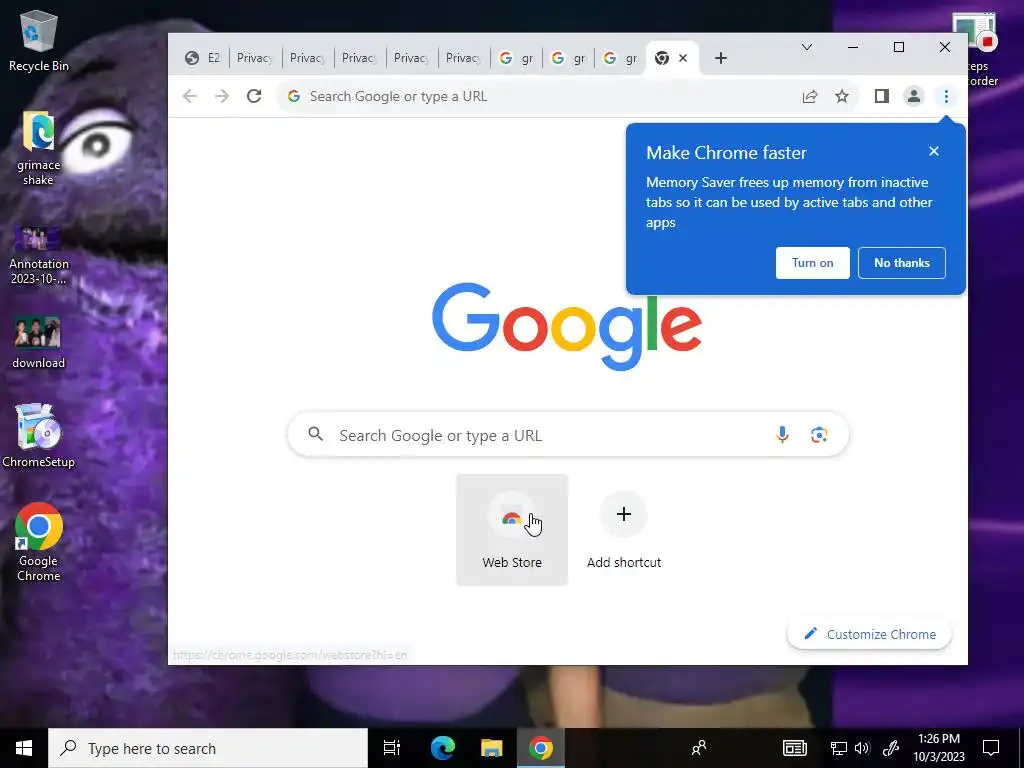Open Recycle Bin on the desktop

[x=39, y=41]
